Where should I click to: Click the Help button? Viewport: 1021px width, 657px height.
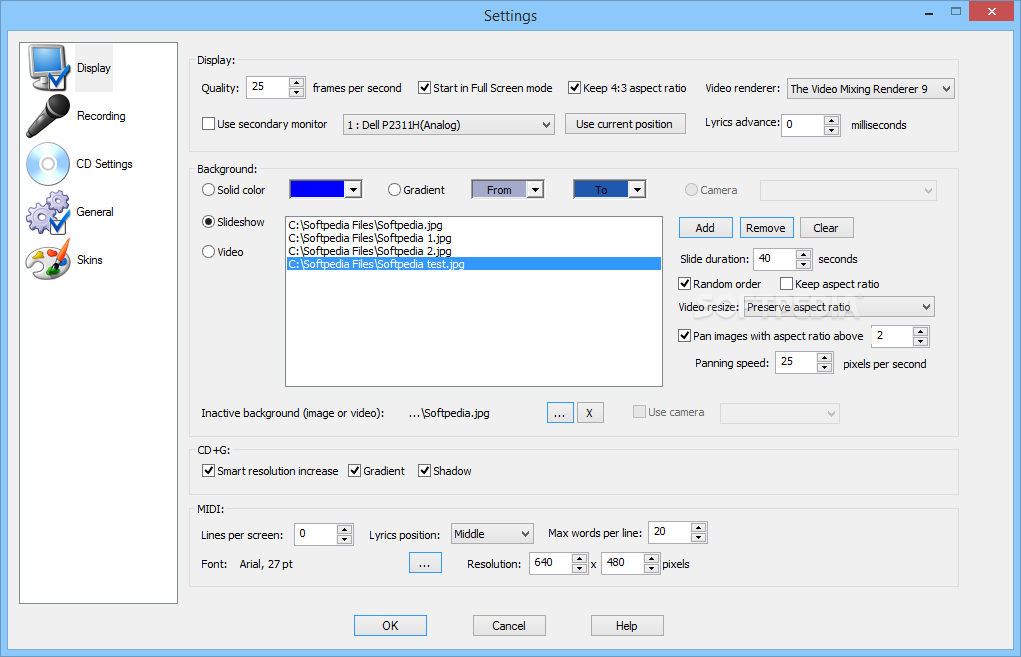coord(626,626)
